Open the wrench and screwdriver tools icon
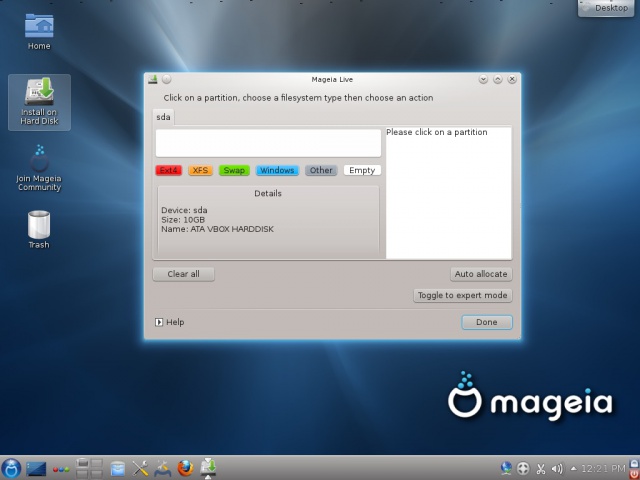Image resolution: width=640 pixels, height=480 pixels. pyautogui.click(x=140, y=469)
